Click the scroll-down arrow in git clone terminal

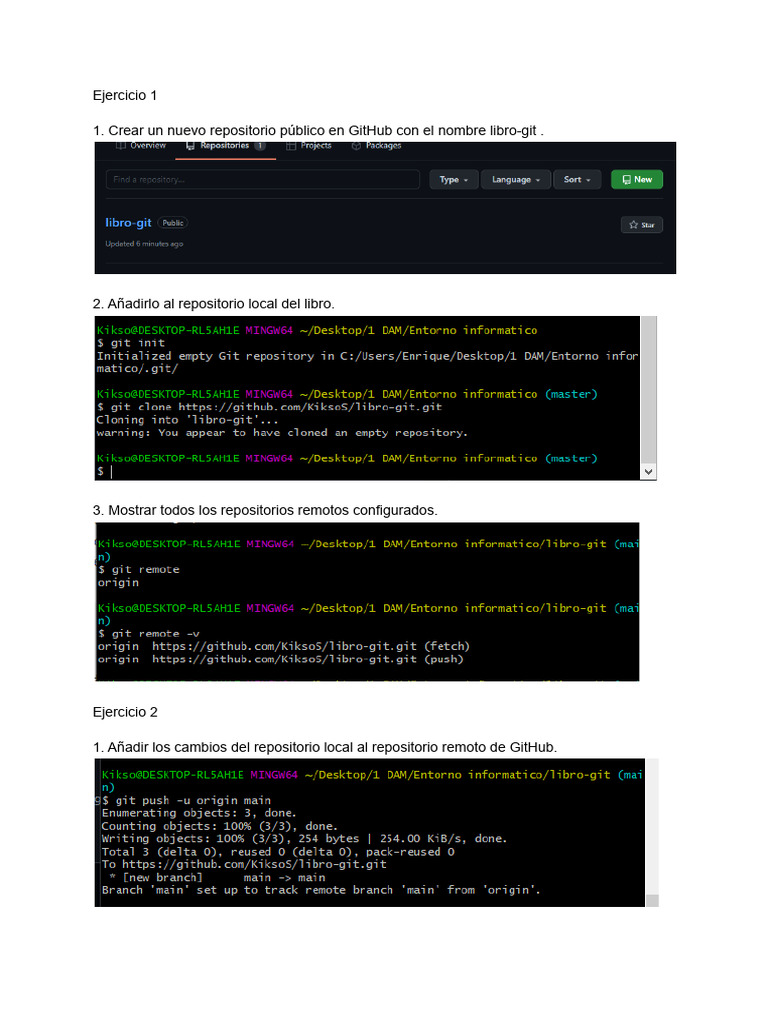648,470
